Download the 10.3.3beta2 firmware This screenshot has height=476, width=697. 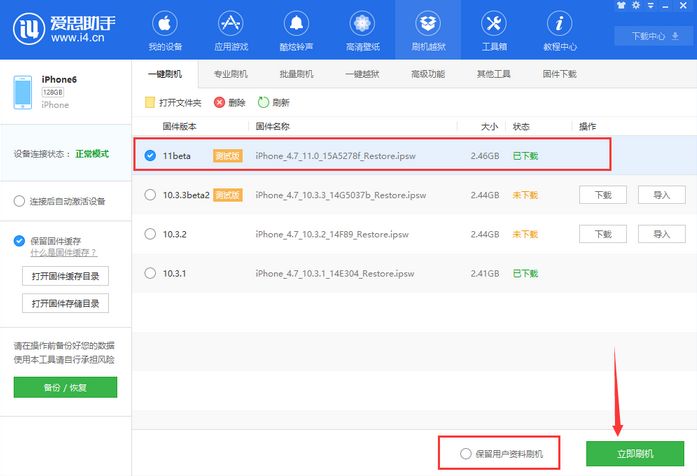point(603,195)
